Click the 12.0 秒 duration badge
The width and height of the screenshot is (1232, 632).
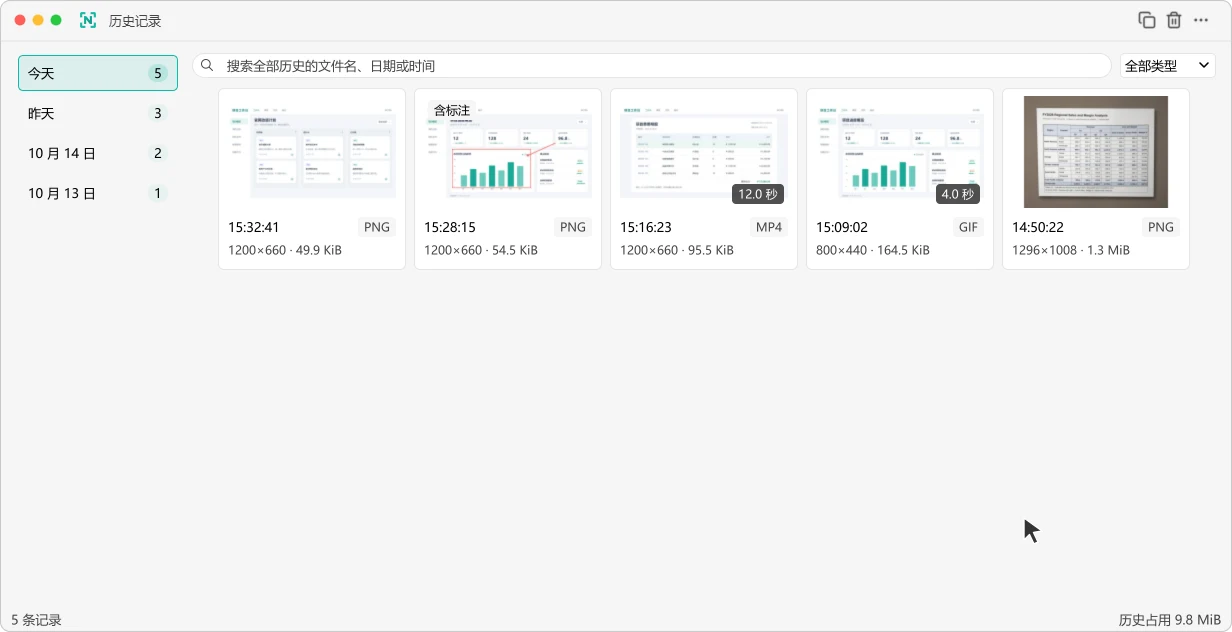click(x=758, y=194)
